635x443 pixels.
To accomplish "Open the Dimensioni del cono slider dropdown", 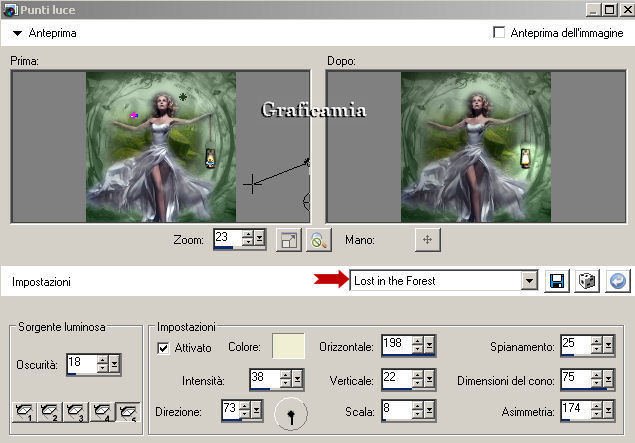I will [x=608, y=379].
